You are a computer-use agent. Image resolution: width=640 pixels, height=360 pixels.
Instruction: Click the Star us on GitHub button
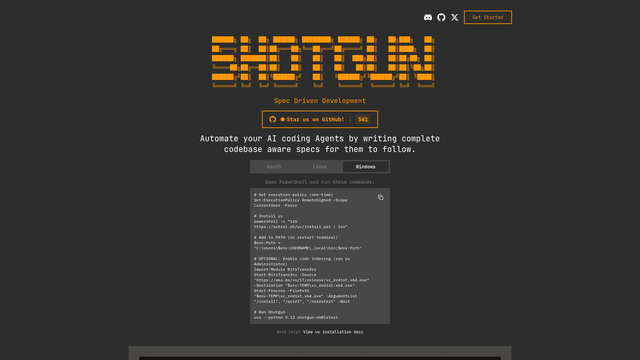click(320, 119)
